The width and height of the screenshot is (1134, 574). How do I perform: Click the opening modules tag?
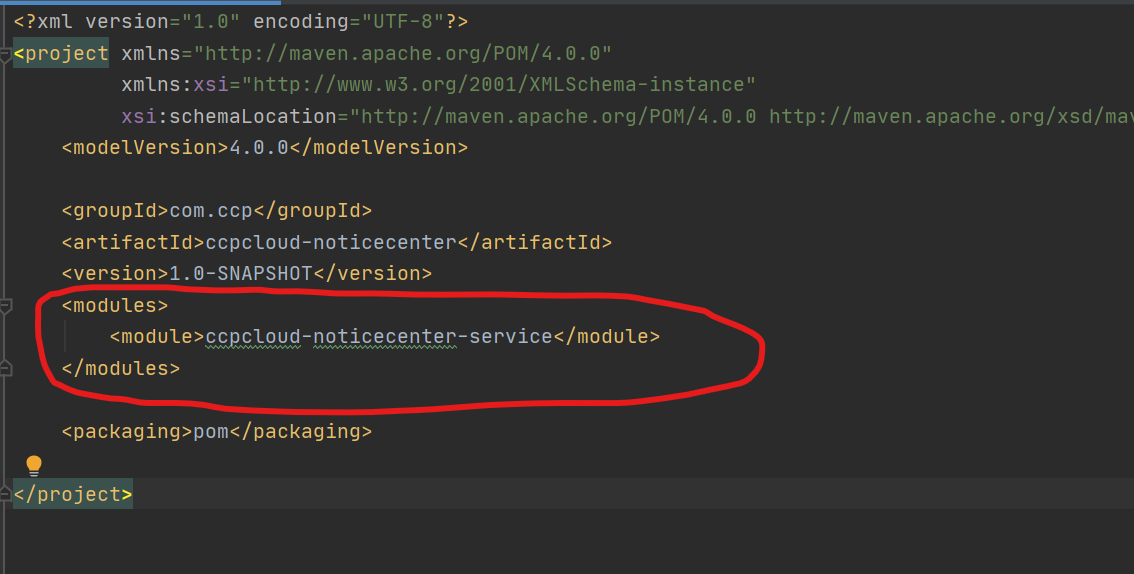coord(115,305)
